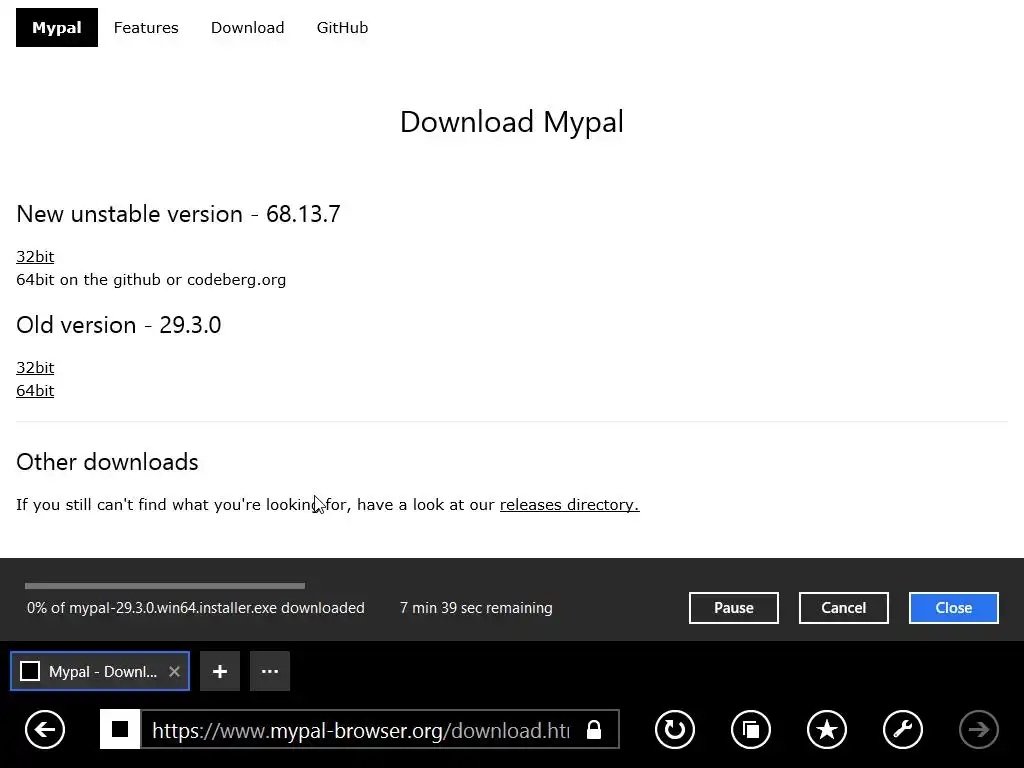Open a new tab with plus button
1024x768 pixels.
tap(220, 671)
